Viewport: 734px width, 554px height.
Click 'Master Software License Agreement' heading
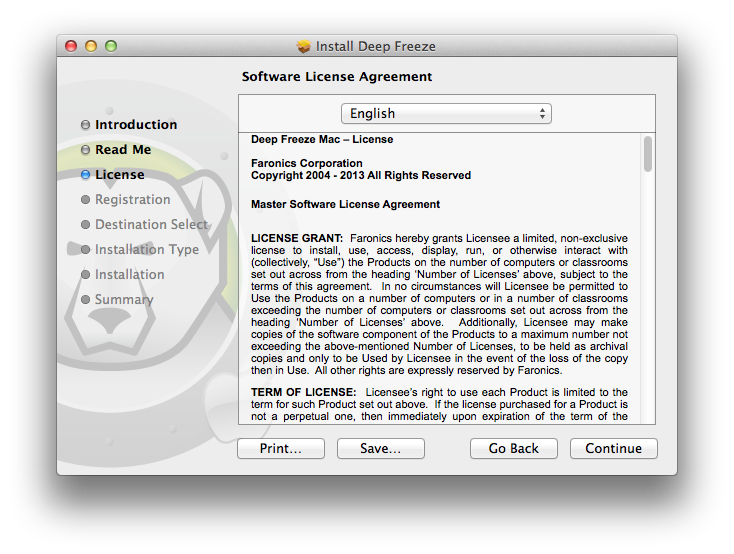coord(345,204)
